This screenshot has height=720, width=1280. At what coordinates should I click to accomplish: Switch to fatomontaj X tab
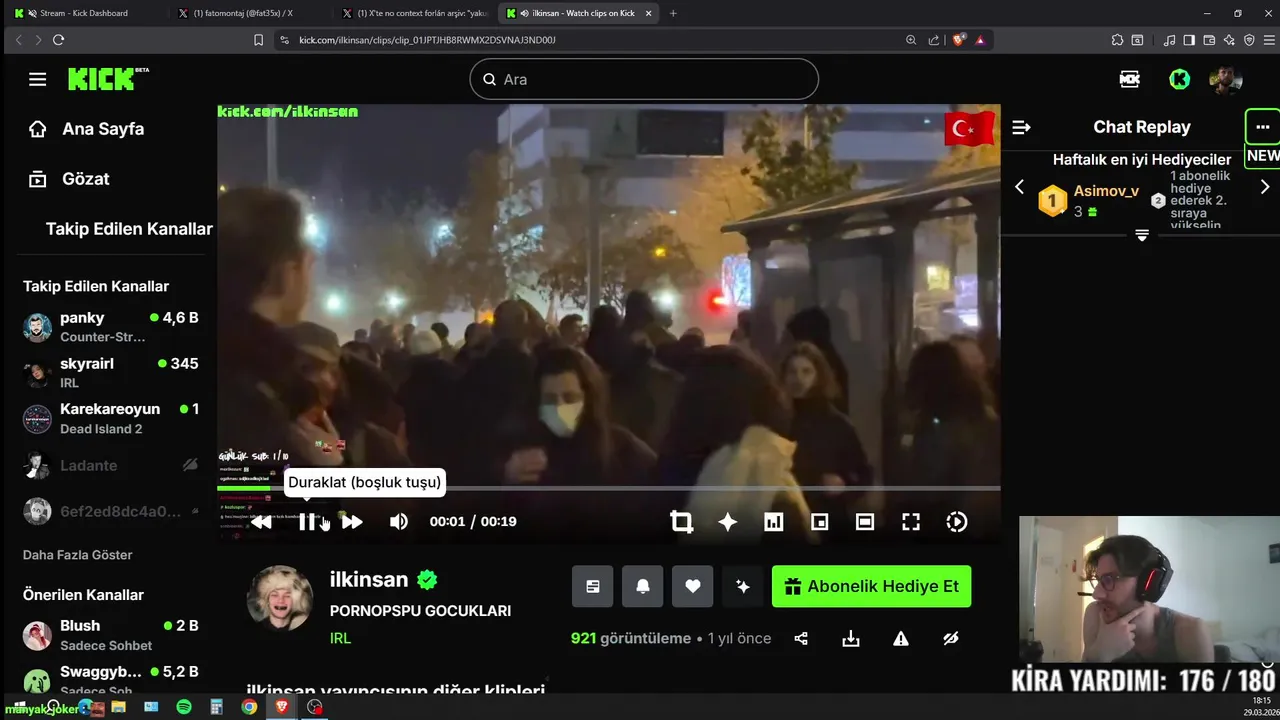[246, 13]
